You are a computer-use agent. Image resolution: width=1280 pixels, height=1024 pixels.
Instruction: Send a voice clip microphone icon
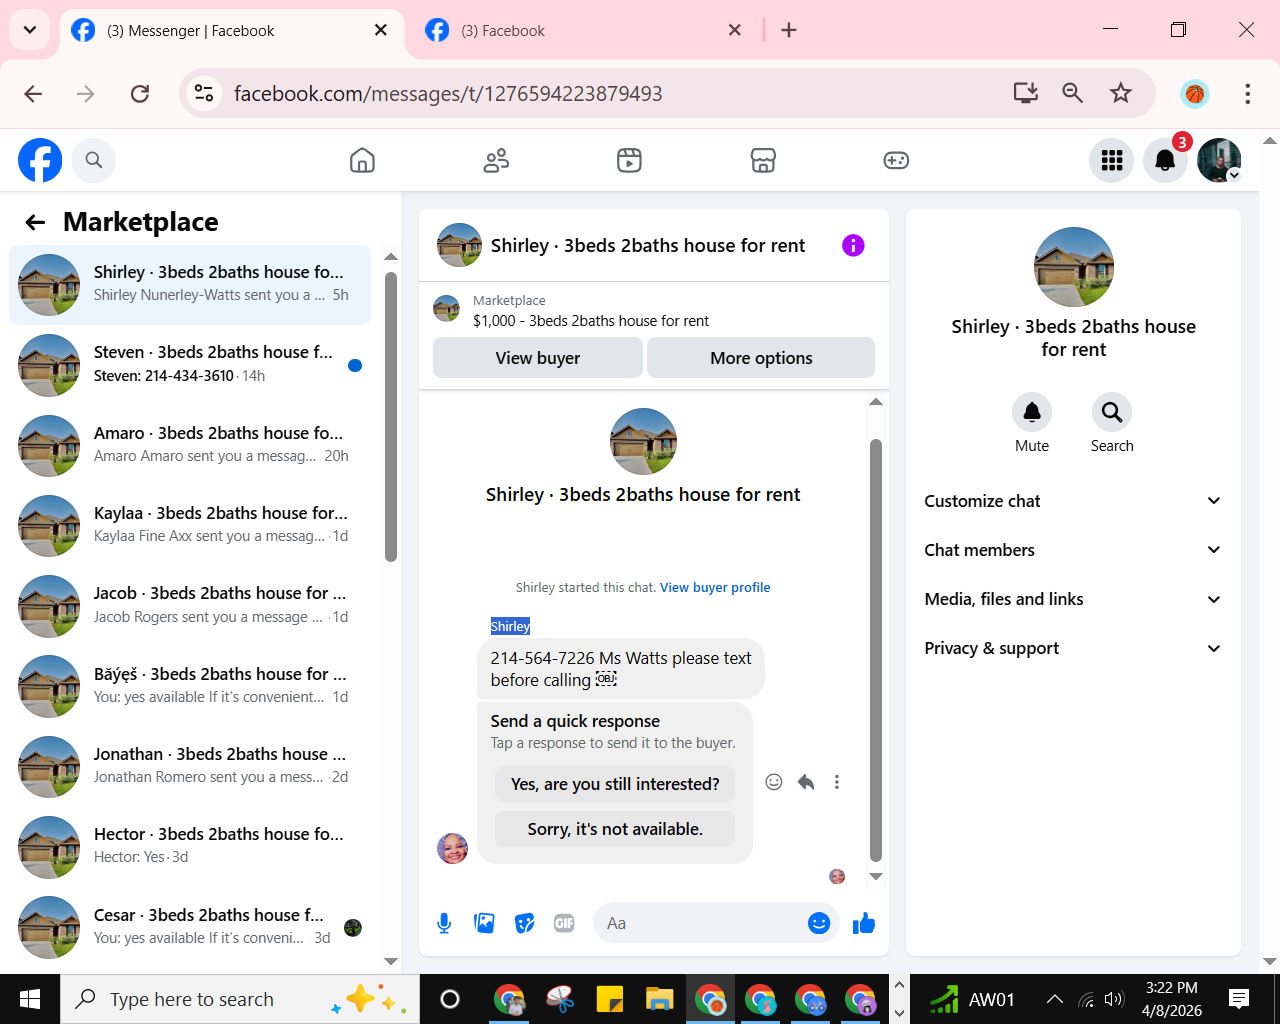(444, 923)
